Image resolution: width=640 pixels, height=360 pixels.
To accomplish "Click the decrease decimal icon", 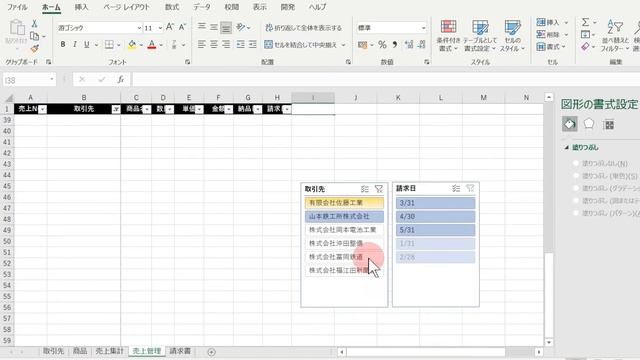I will coord(422,44).
